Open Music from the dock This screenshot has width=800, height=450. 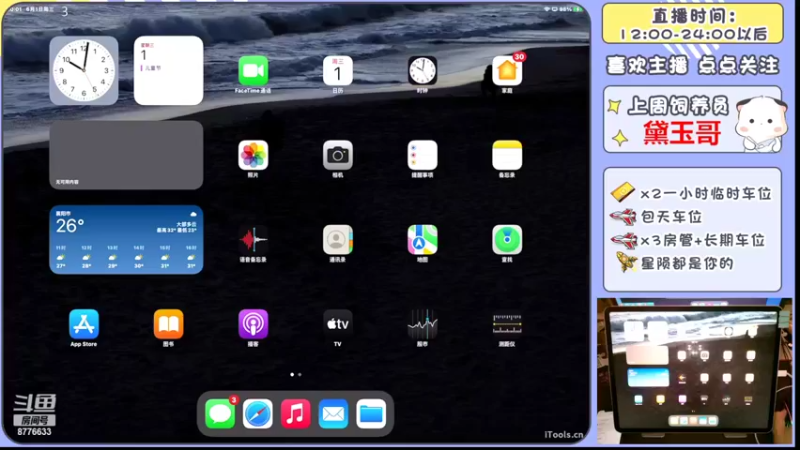pos(295,414)
